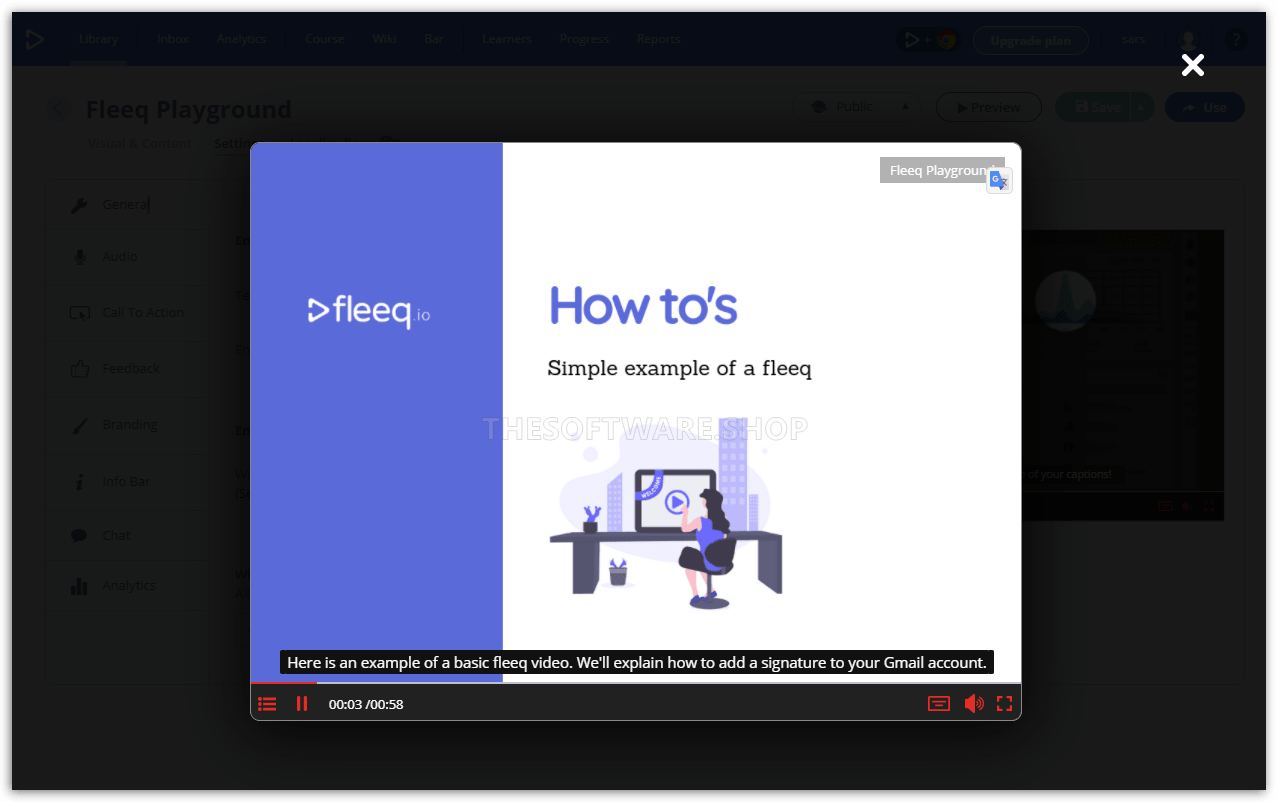The height and width of the screenshot is (802, 1278).
Task: Open the Save button dropdown arrow
Action: point(1142,108)
